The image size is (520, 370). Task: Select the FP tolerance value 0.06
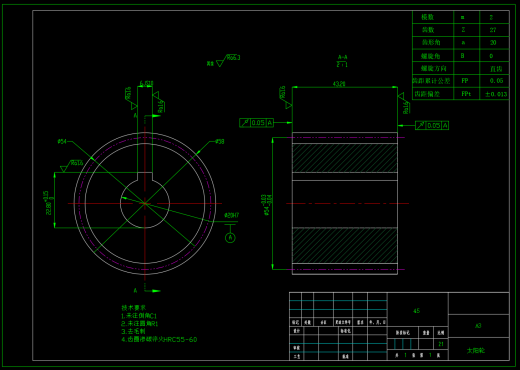[496, 81]
